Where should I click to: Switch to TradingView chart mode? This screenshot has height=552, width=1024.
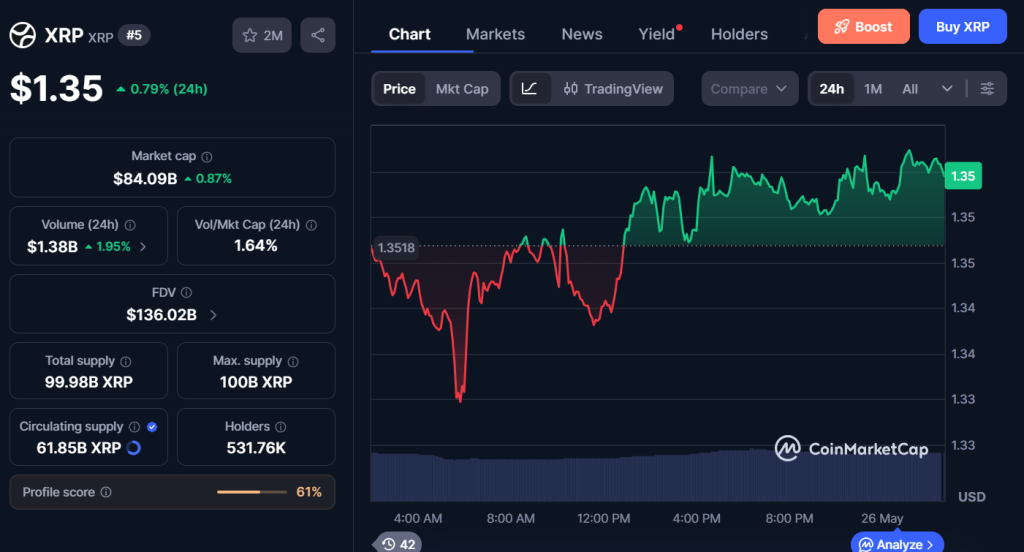click(613, 89)
